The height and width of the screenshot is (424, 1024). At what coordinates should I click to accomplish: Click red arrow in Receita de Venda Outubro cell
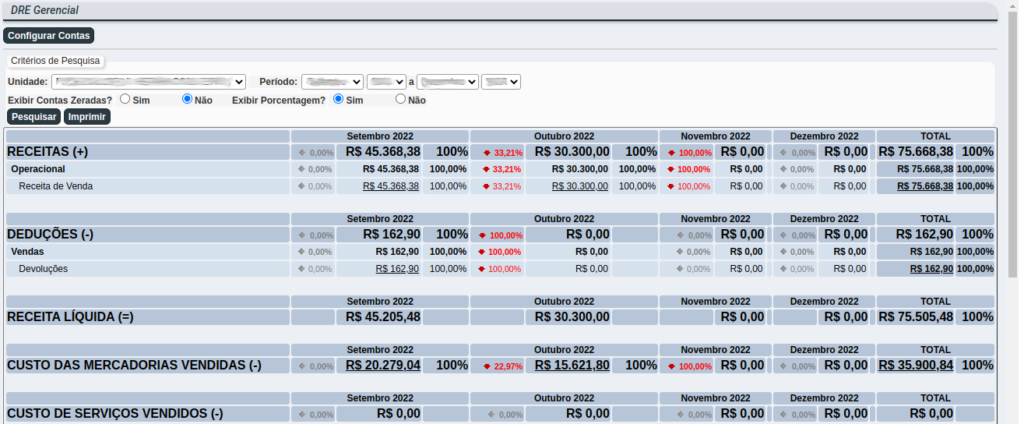click(x=486, y=187)
